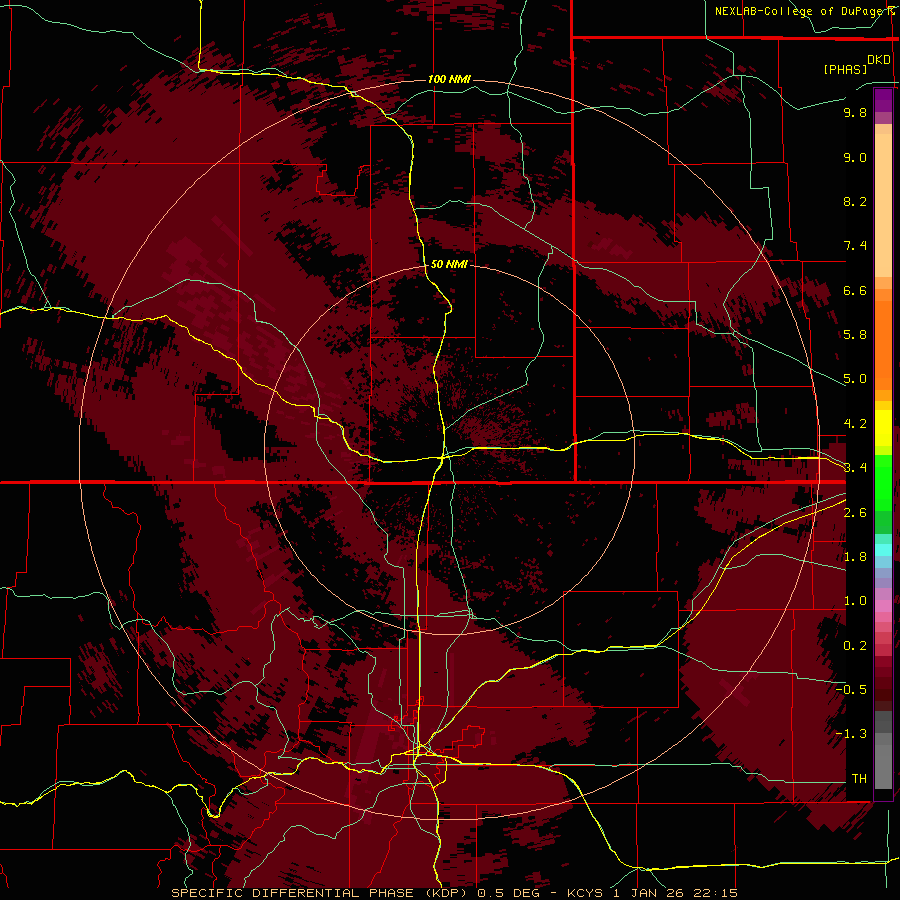Click the 1.0 scale value
The image size is (900, 900).
pyautogui.click(x=855, y=601)
